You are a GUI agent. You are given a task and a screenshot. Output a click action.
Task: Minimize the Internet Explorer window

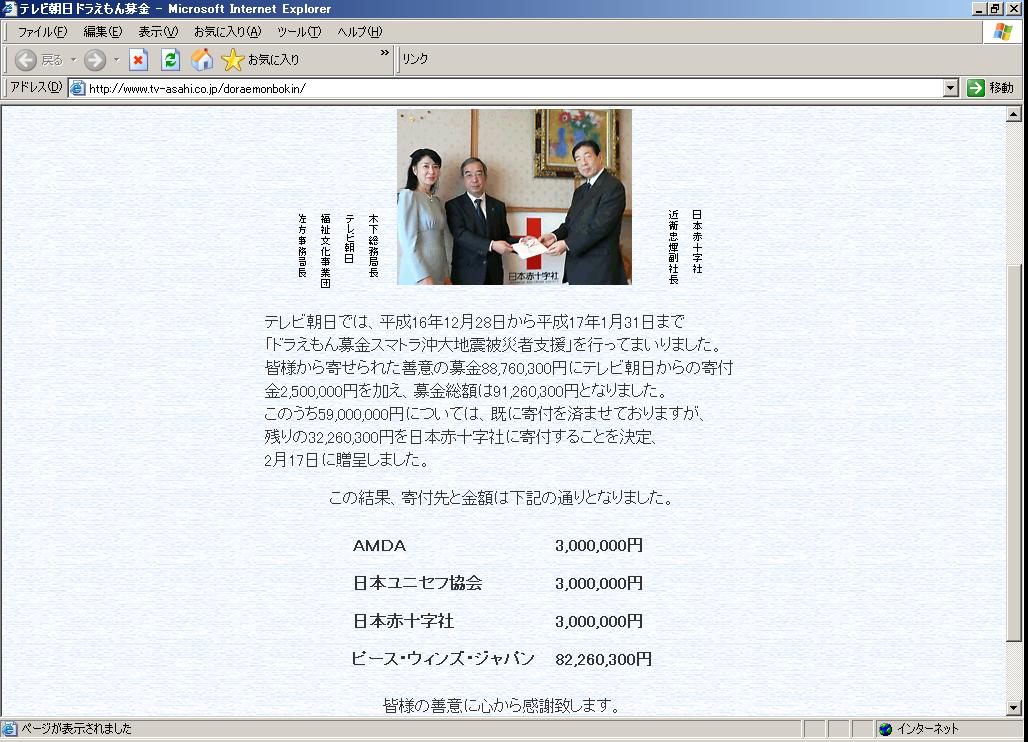979,9
